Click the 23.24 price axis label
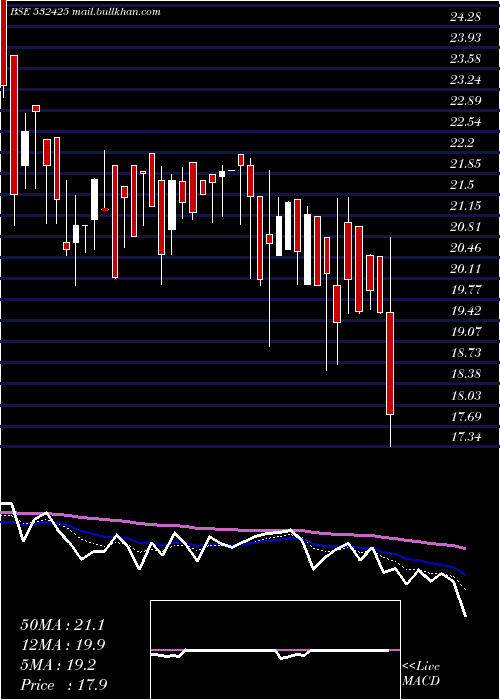The width and height of the screenshot is (500, 700). pyautogui.click(x=465, y=80)
